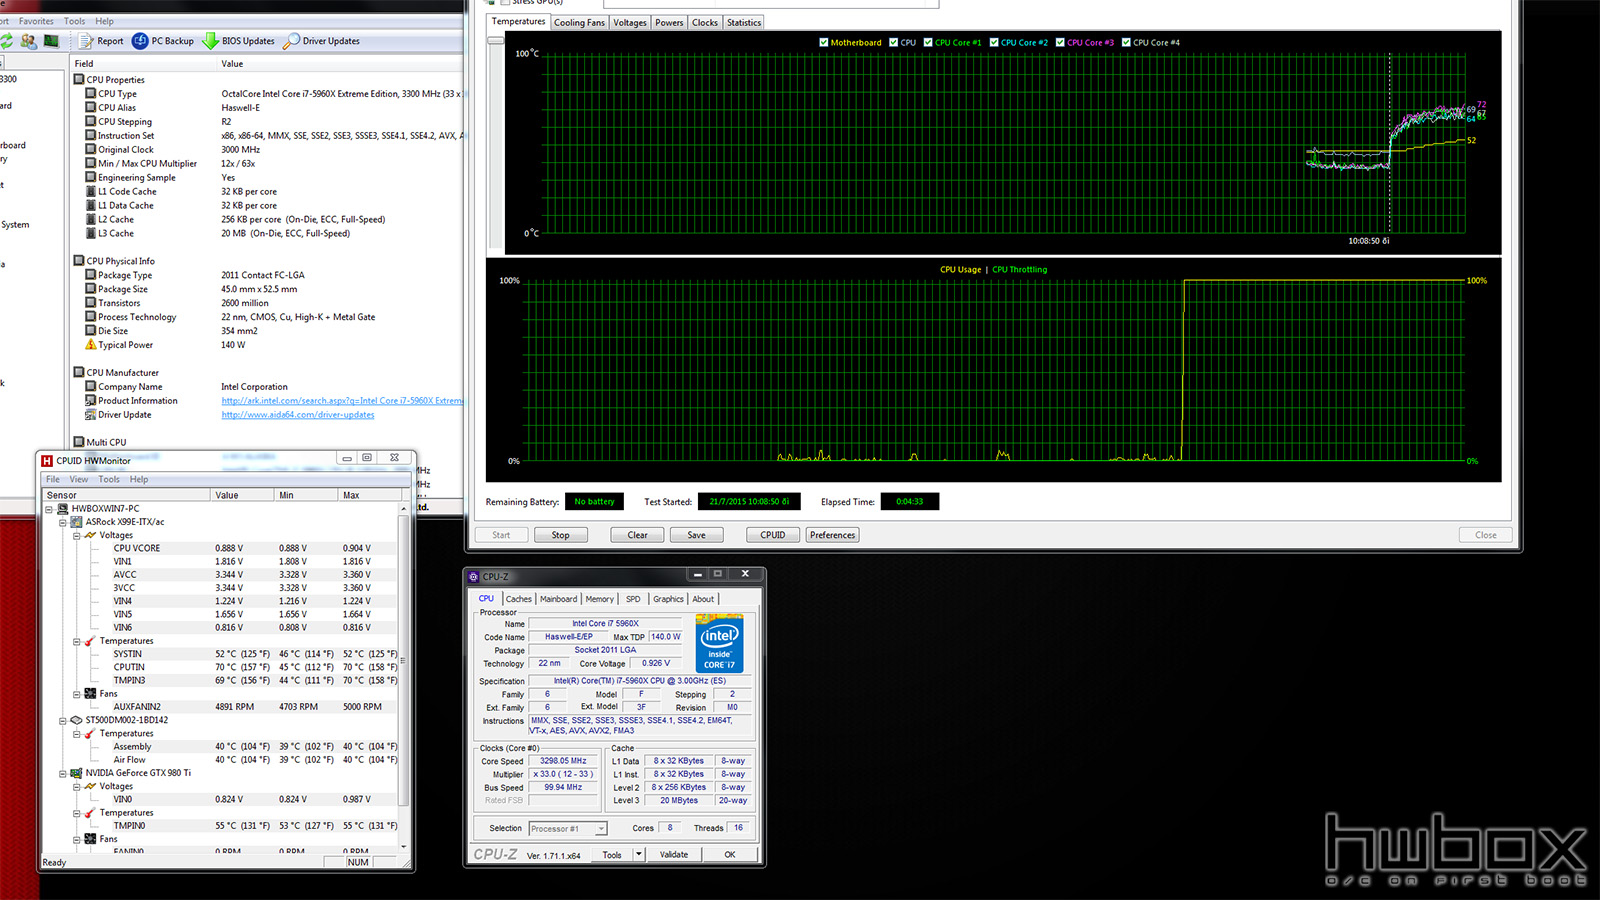Open the CPU-Z Memory tab
Image resolution: width=1600 pixels, height=900 pixels.
(x=600, y=599)
